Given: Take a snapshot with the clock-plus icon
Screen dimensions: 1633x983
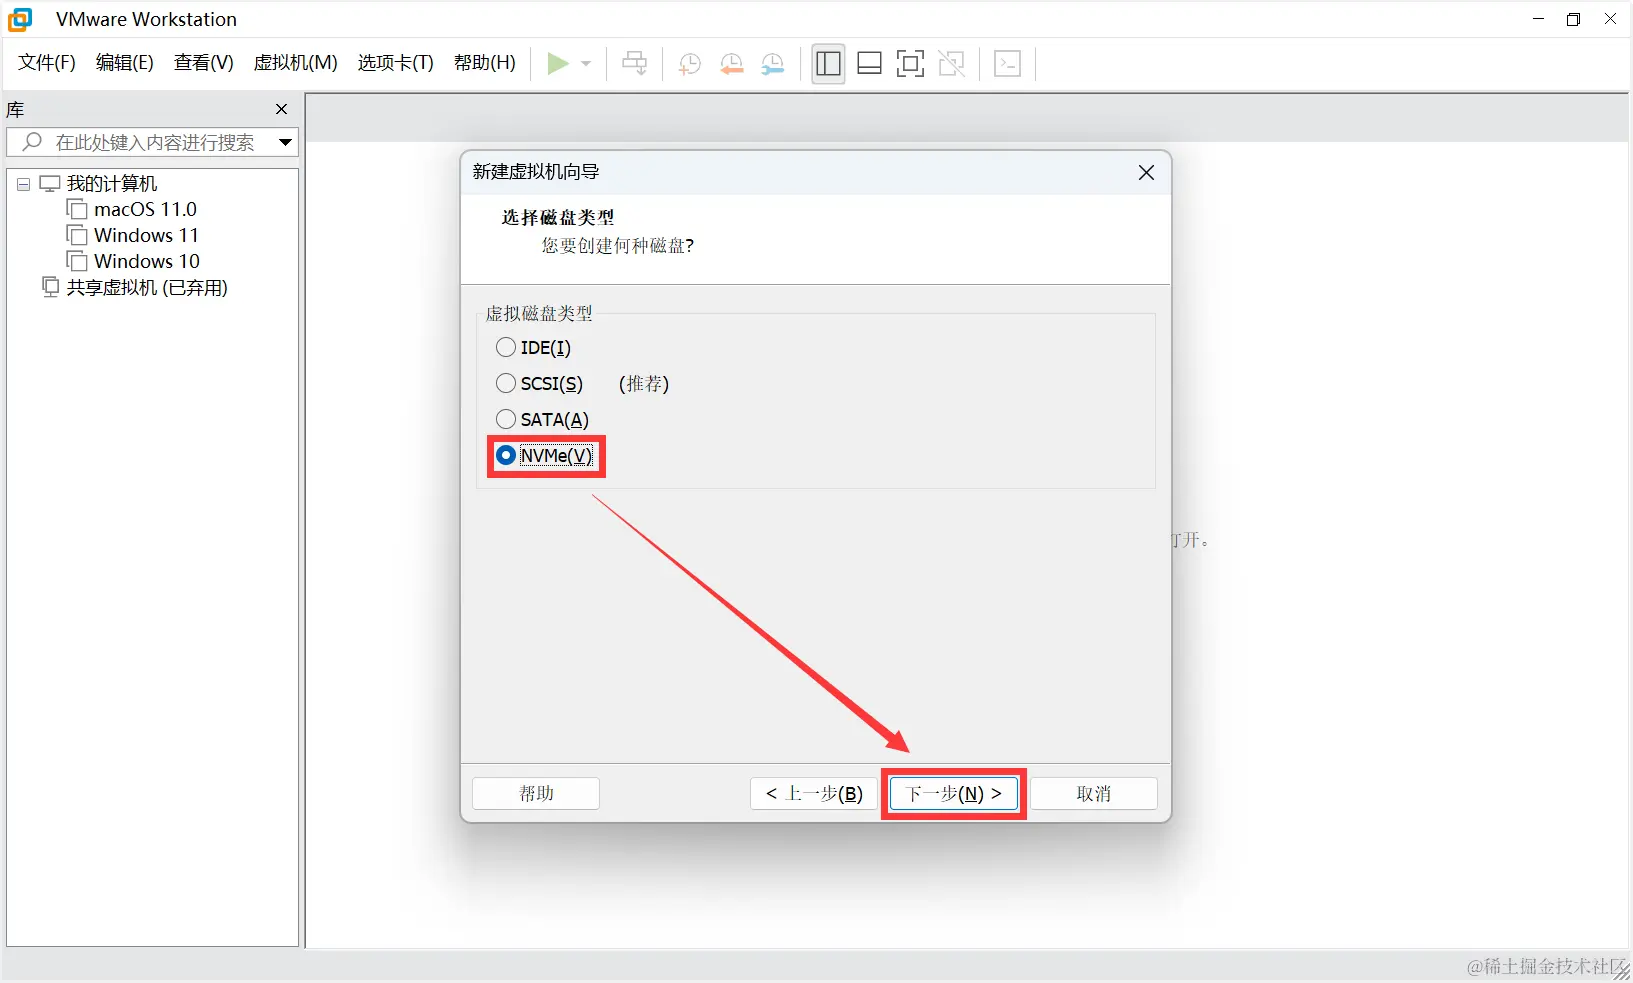Looking at the screenshot, I should 689,64.
